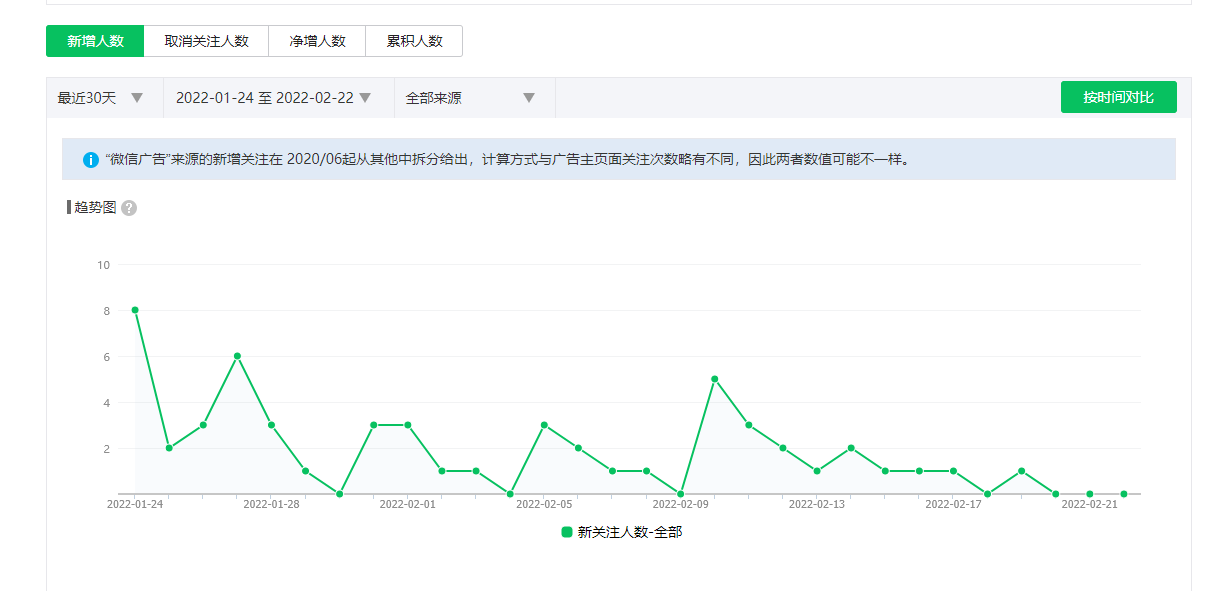Click the 2022-02-01 data point on the line
The image size is (1225, 591).
click(408, 425)
